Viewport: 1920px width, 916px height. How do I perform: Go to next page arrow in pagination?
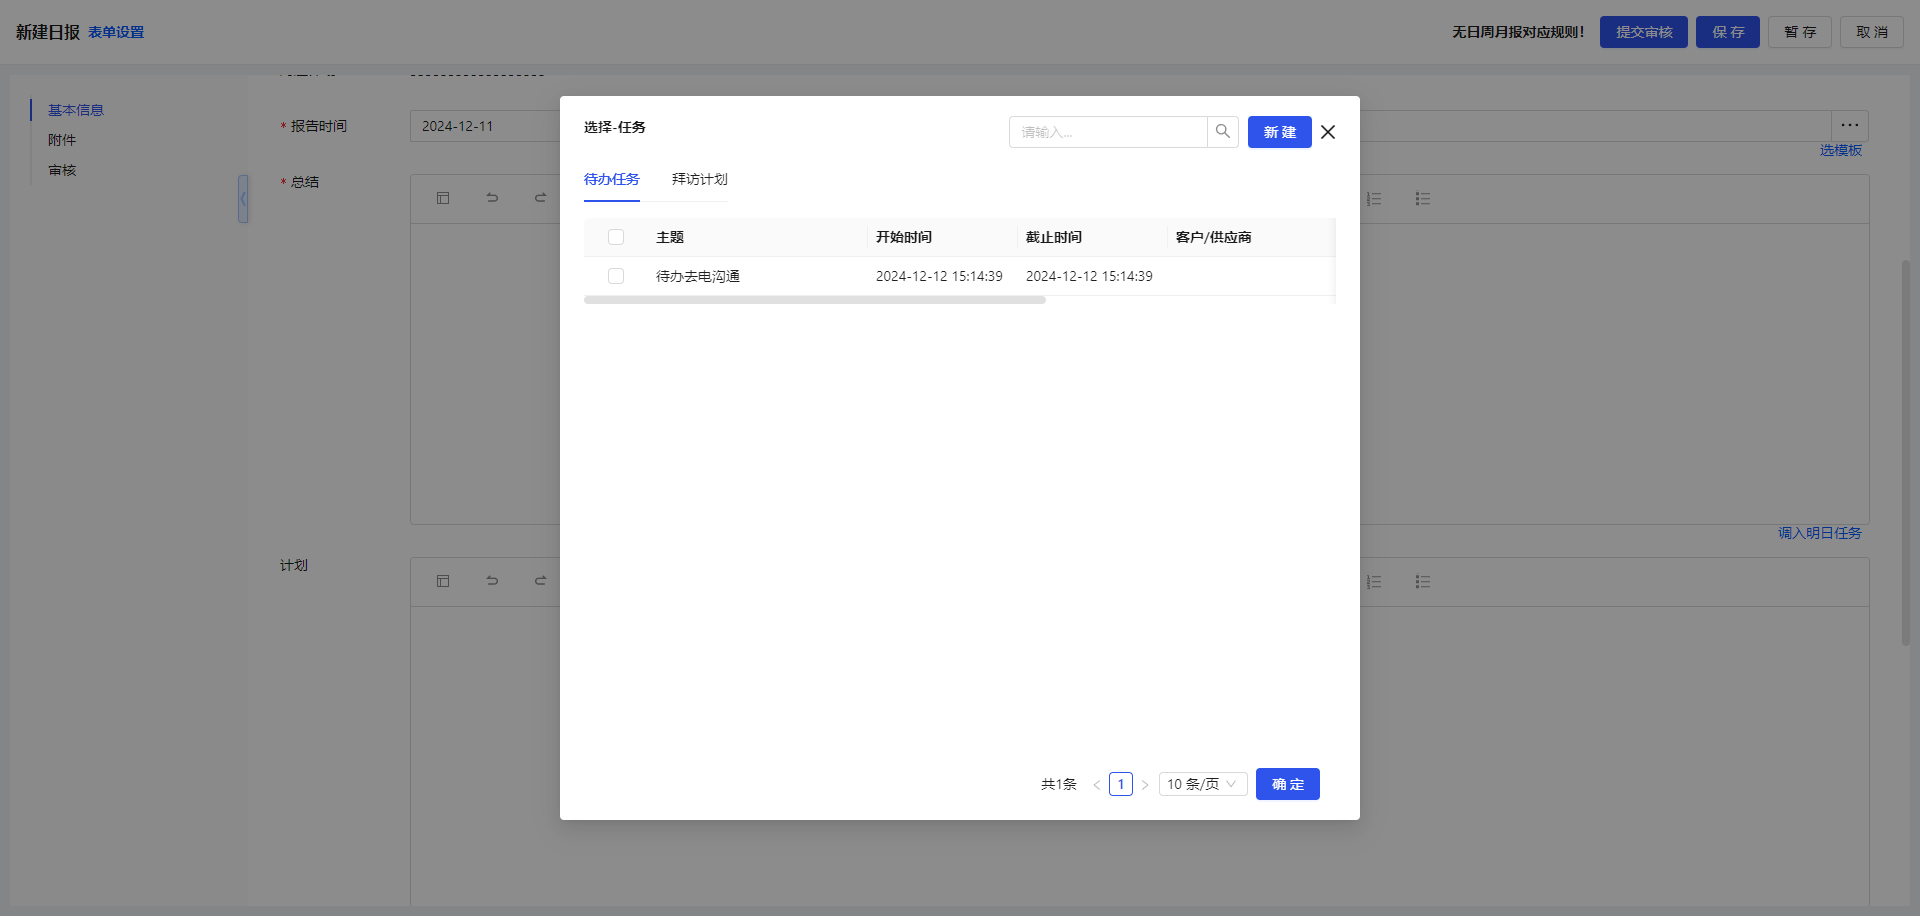[1145, 785]
